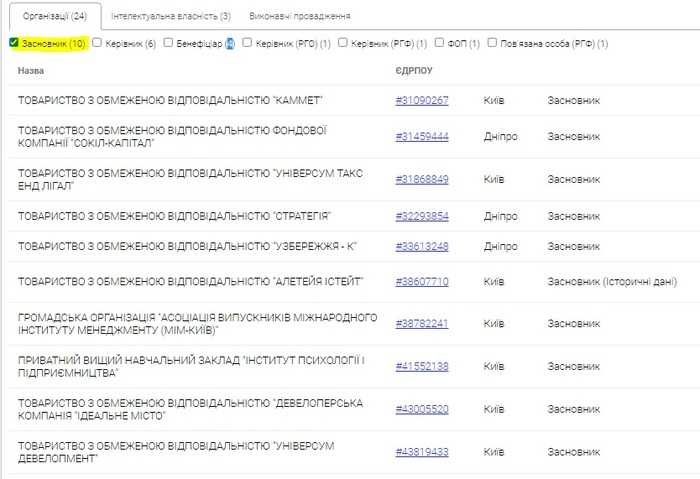Image resolution: width=700 pixels, height=479 pixels.
Task: Open the Виконавчі провадження tab
Action: (300, 16)
